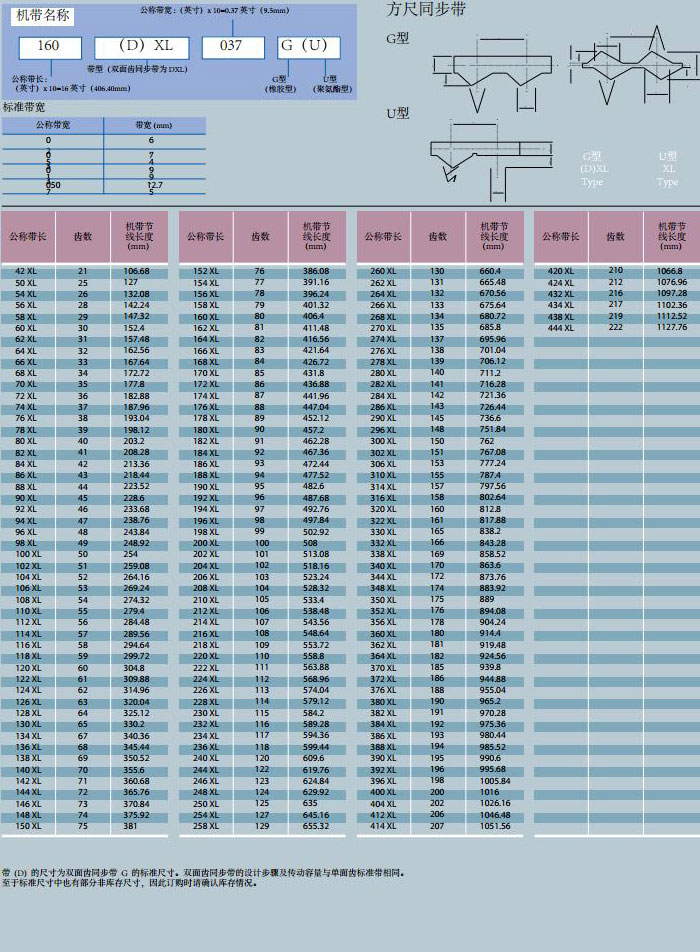Select the 258 XL table cell
Screen dimensions: 700x952
206,826
